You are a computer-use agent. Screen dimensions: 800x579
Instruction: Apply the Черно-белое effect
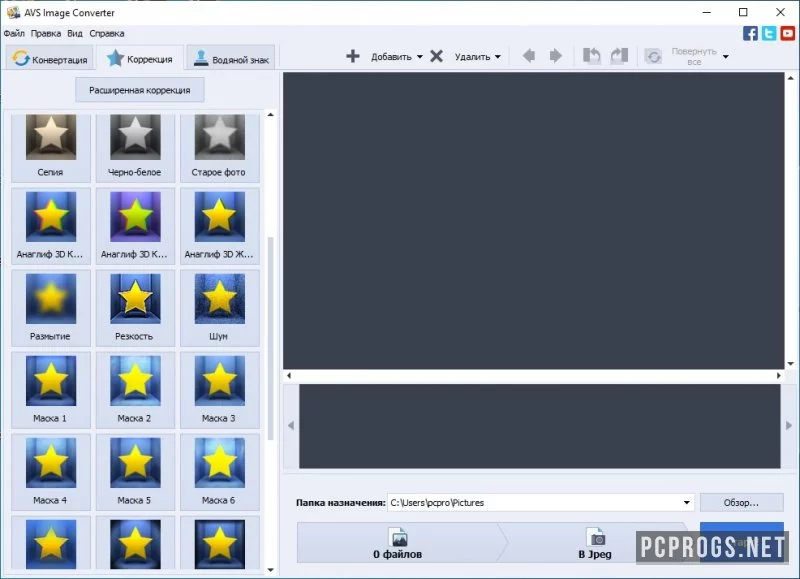point(135,147)
